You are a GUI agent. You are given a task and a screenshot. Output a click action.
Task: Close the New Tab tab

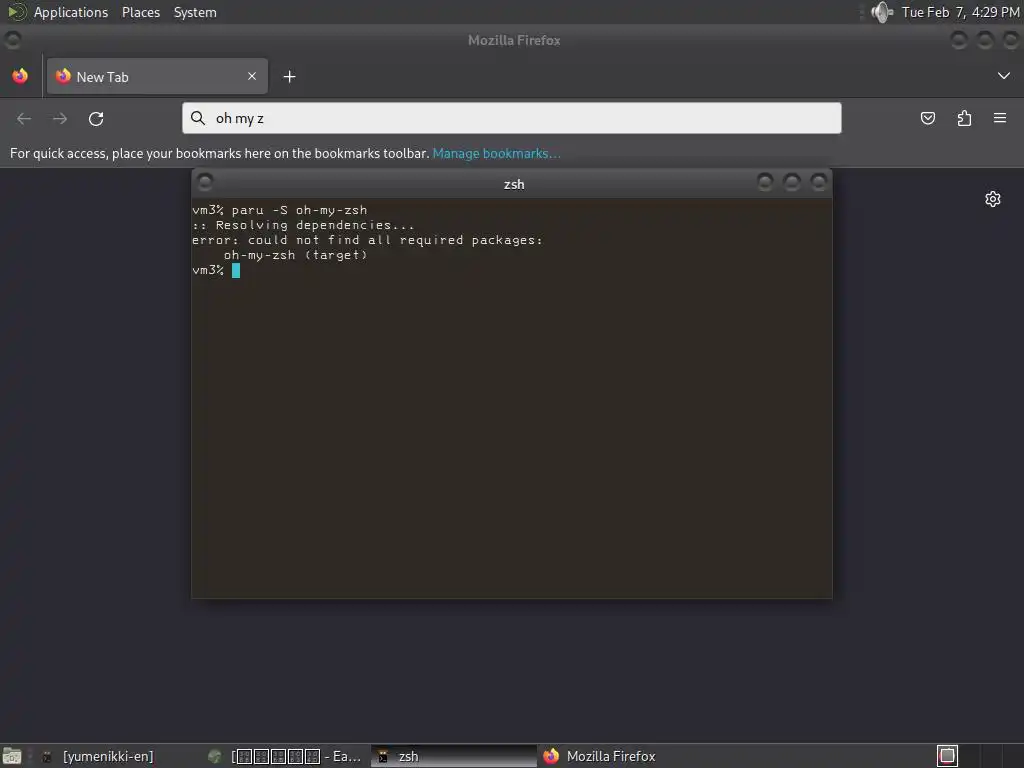pos(252,76)
